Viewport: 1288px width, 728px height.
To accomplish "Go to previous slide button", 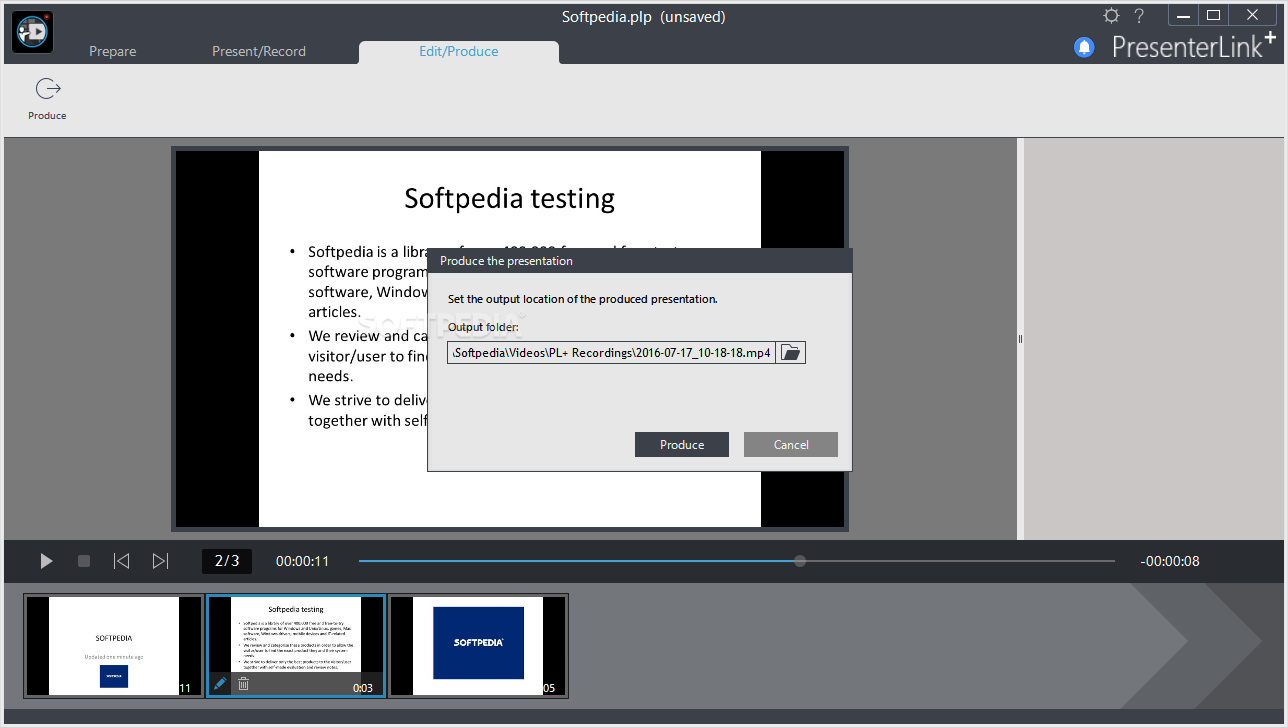I will tap(121, 561).
